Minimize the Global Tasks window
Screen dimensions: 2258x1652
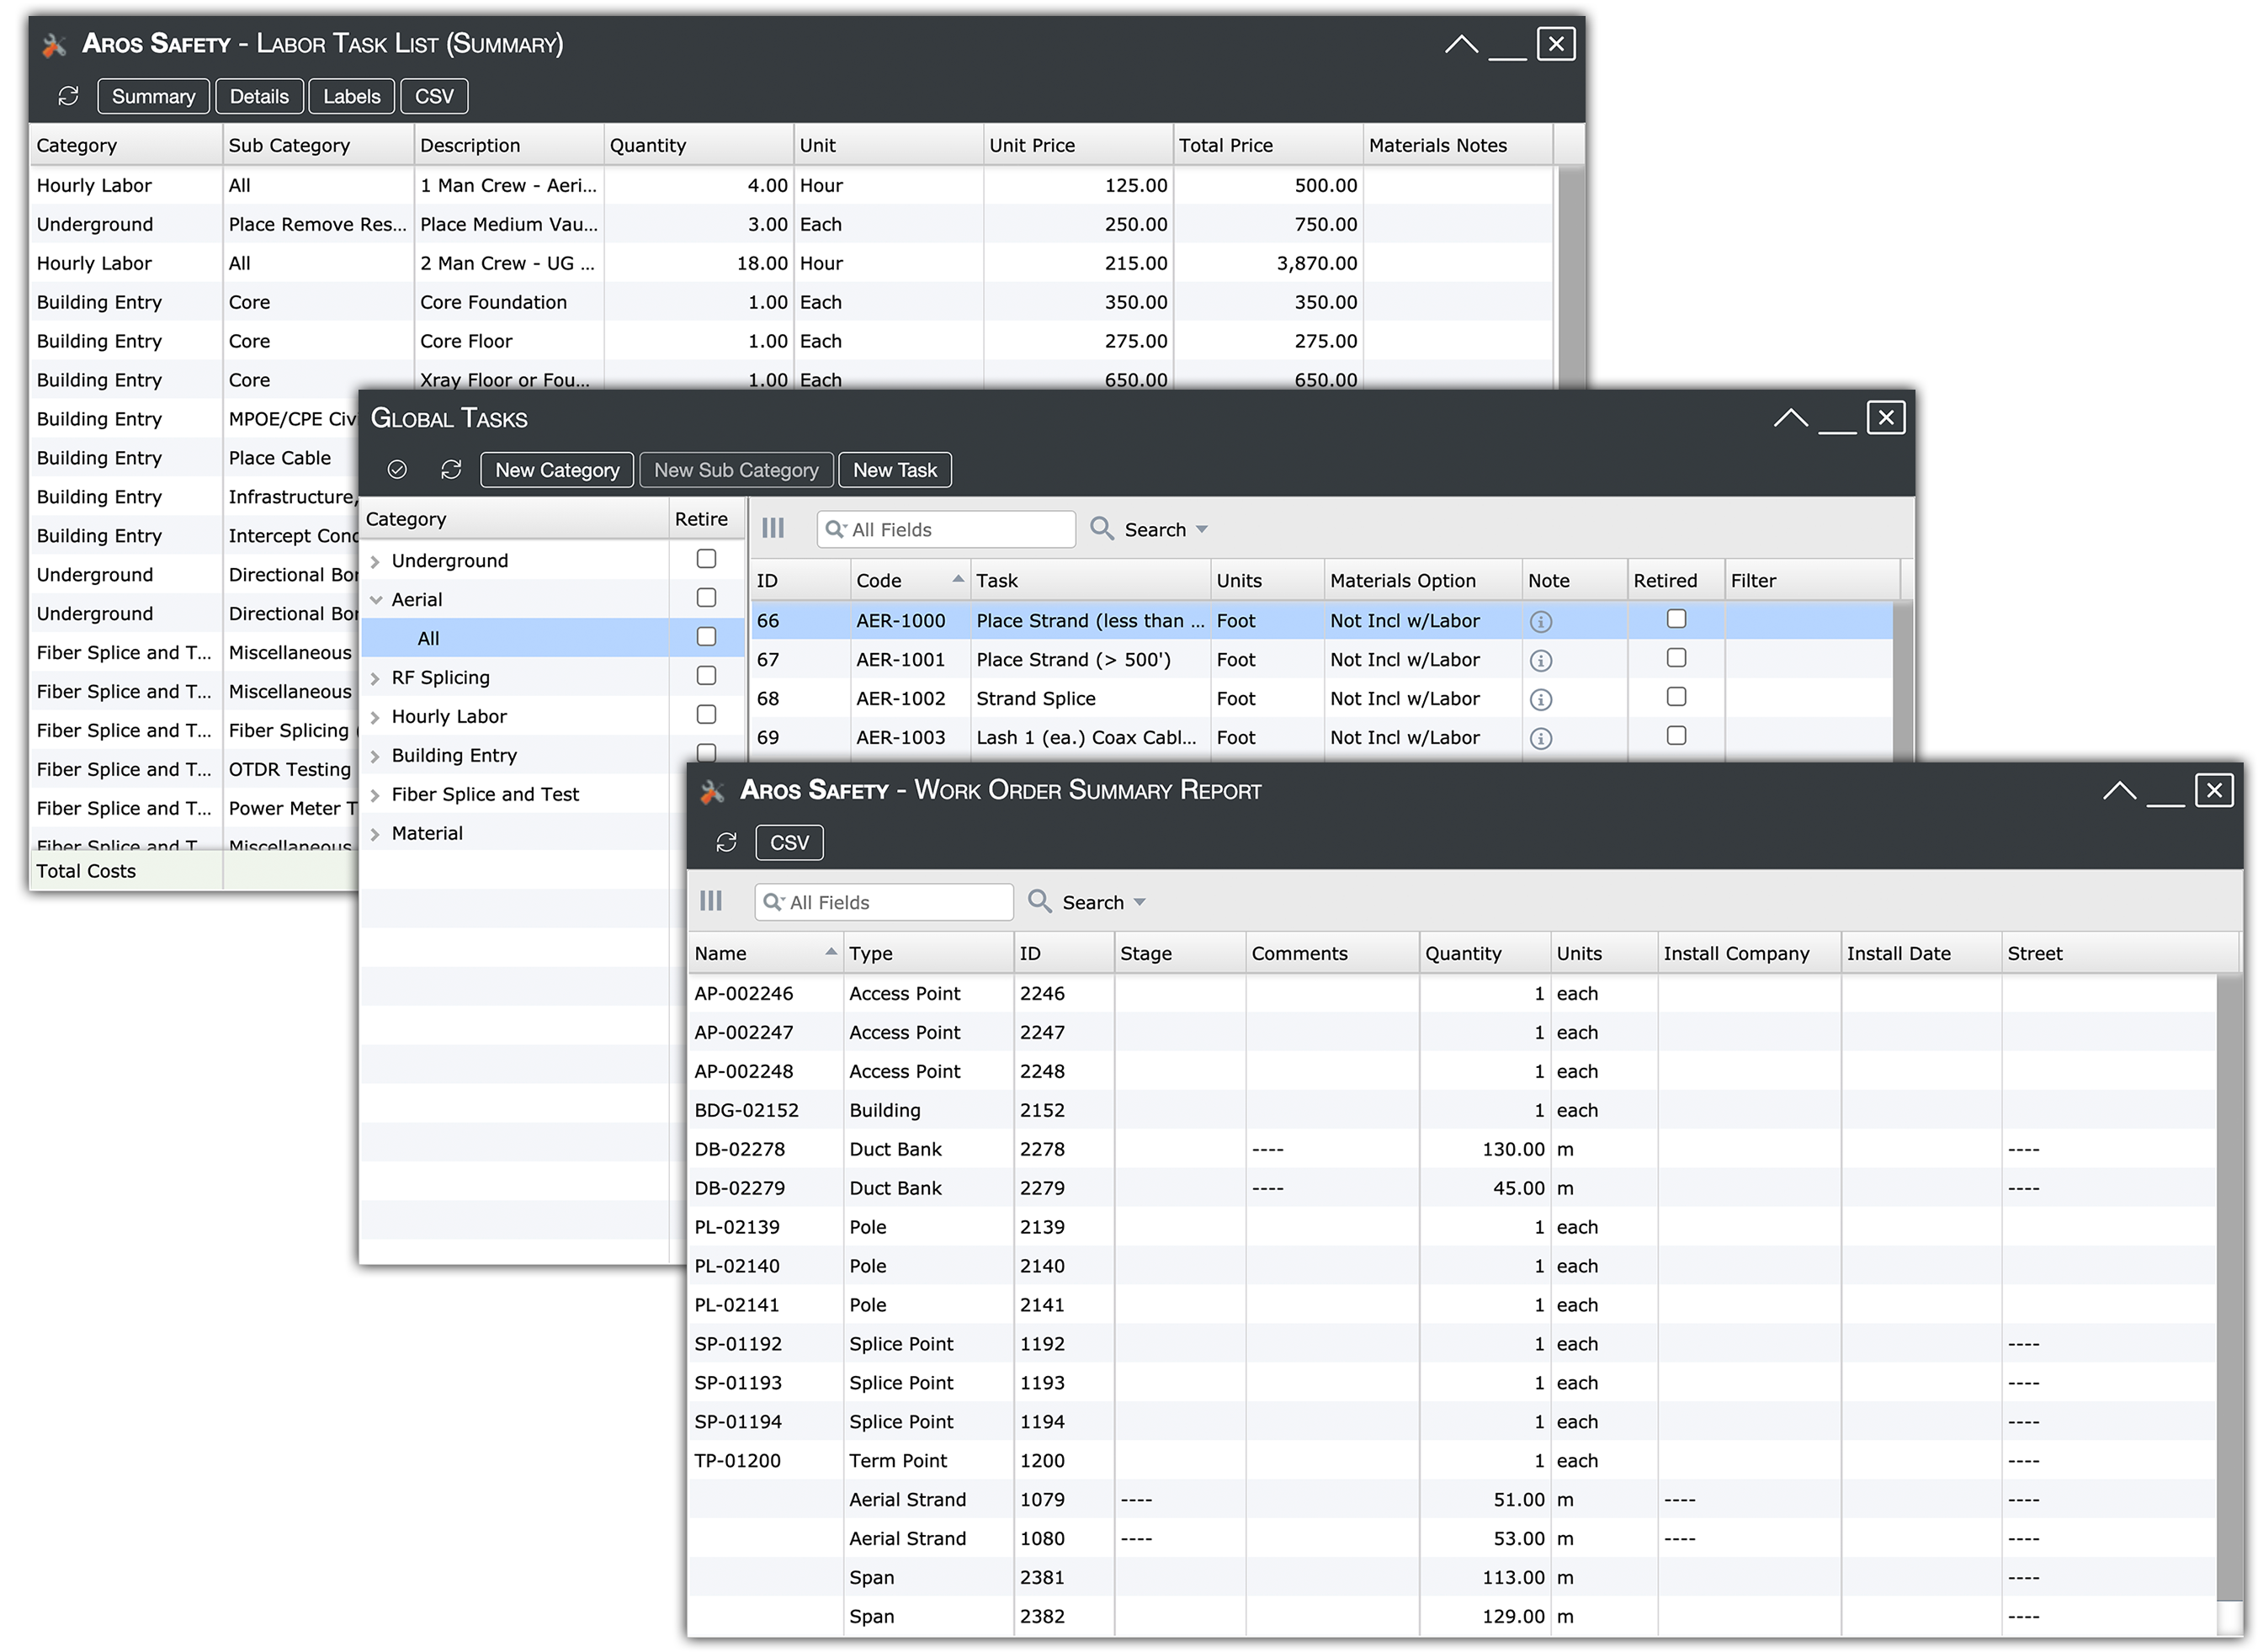[x=1837, y=430]
